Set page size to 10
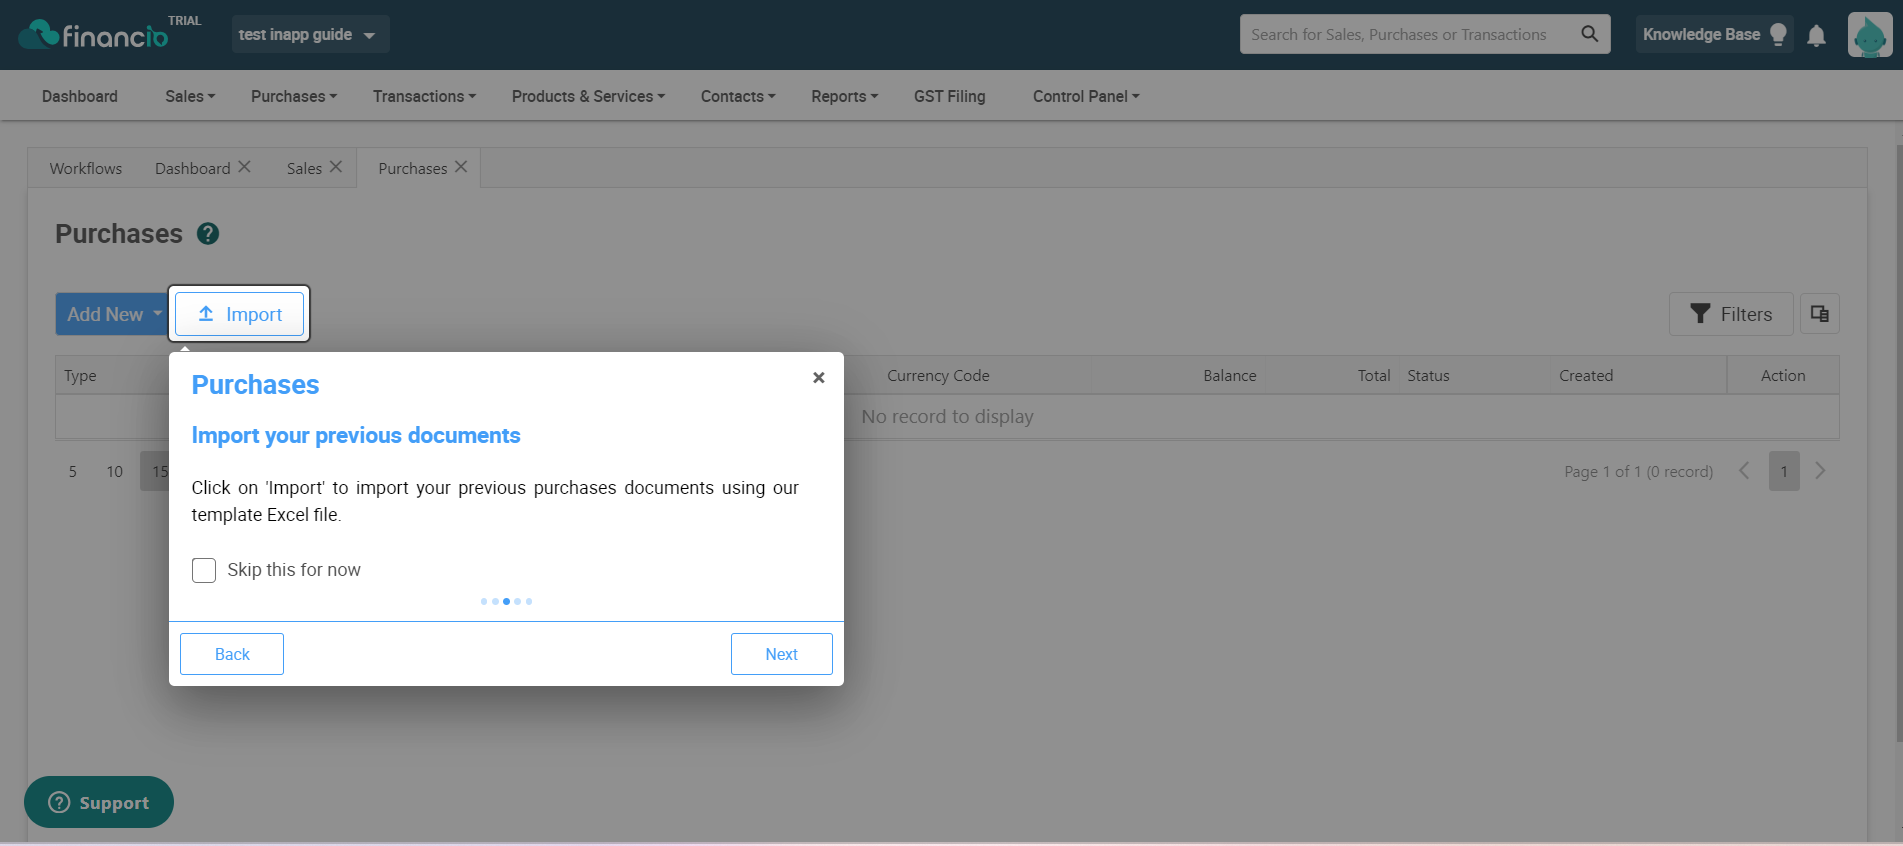 pos(115,471)
